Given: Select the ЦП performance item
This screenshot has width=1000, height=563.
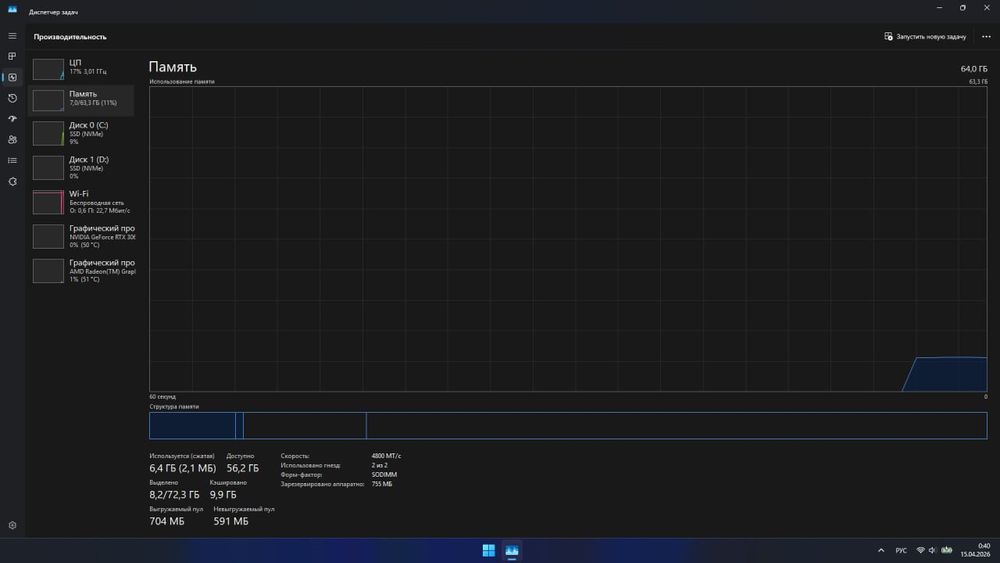Looking at the screenshot, I should point(82,68).
